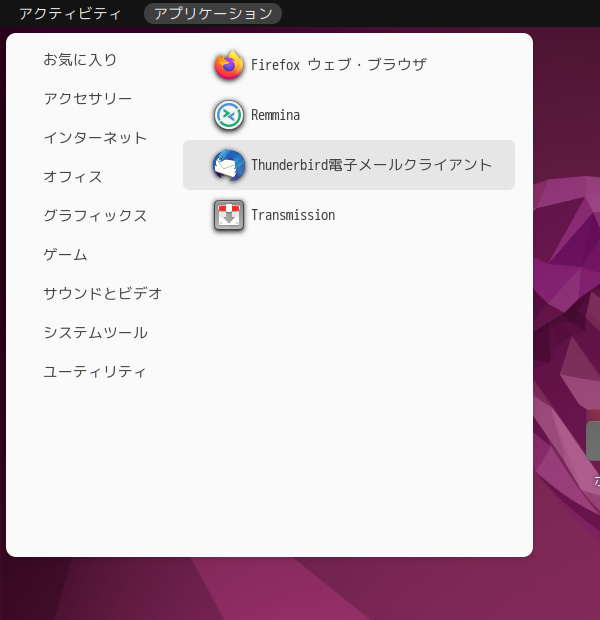
Task: Close the アプリケーション menu button
Action: point(213,14)
